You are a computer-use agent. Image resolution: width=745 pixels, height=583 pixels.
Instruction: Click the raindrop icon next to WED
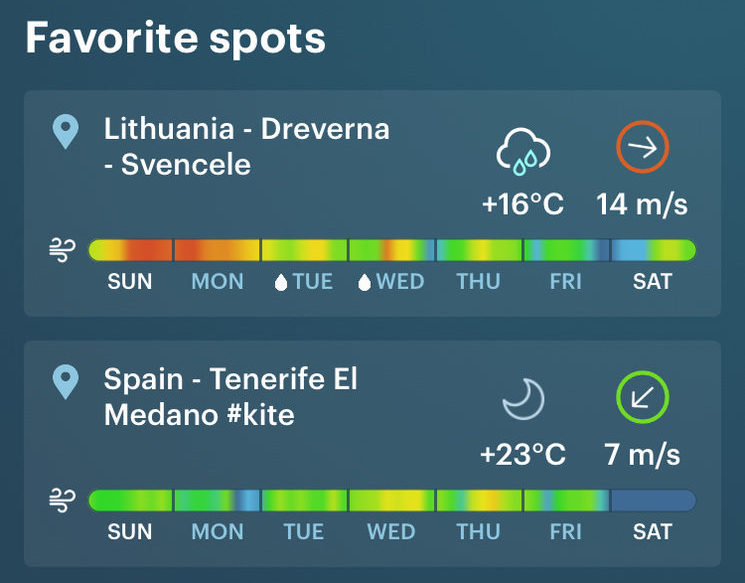click(x=364, y=282)
